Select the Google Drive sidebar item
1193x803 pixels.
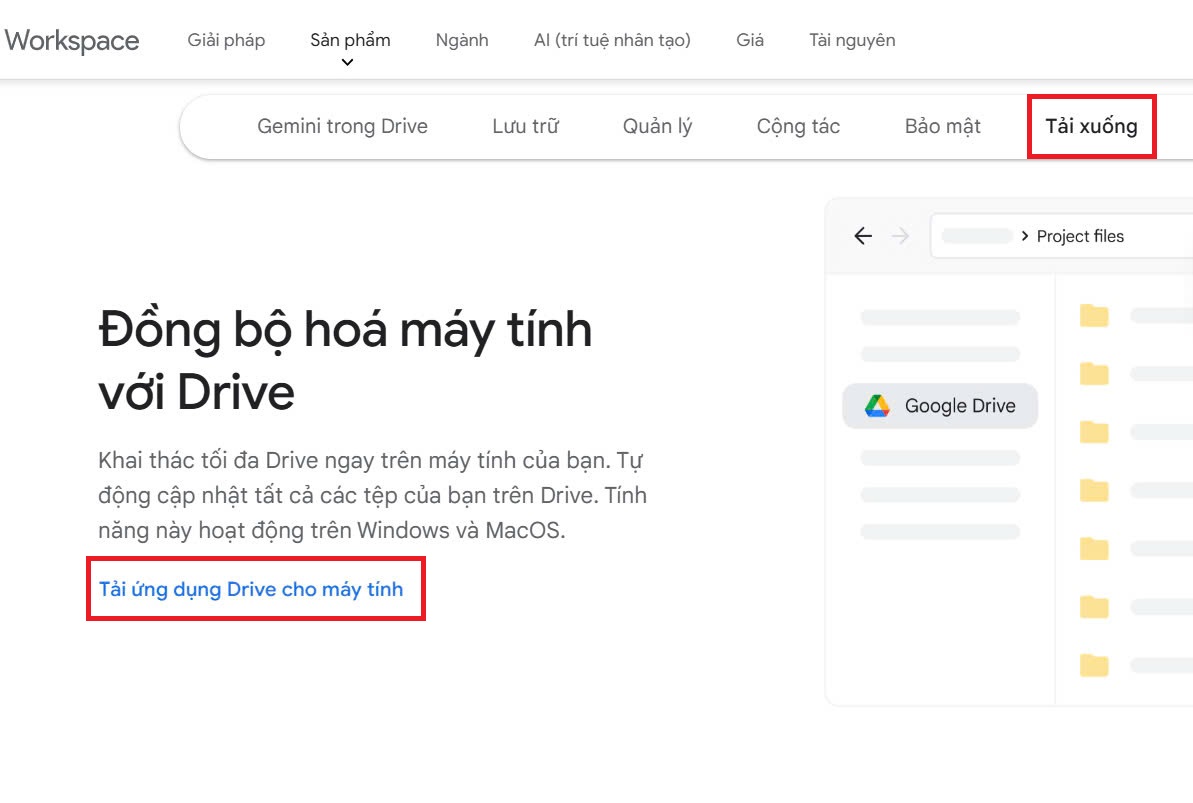pos(940,406)
